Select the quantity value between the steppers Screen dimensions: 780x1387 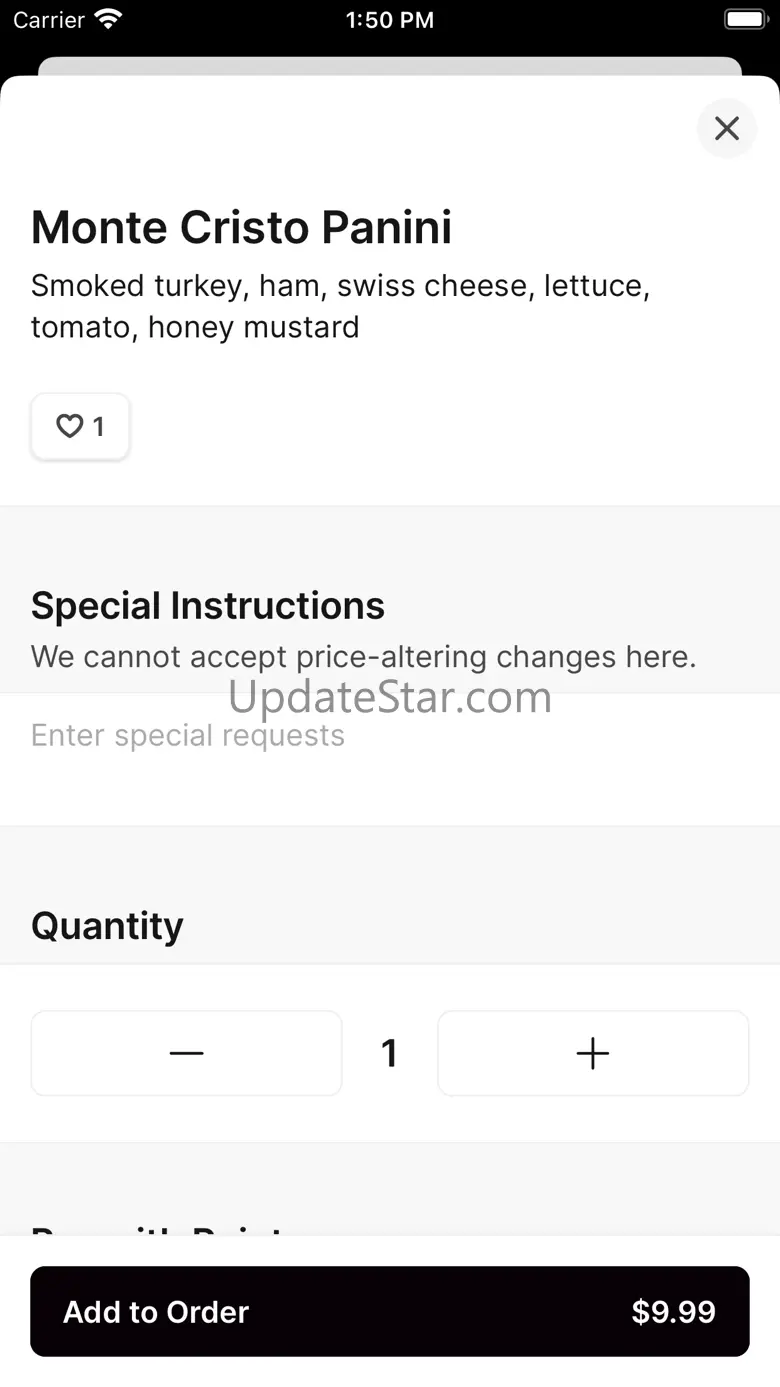[390, 1053]
